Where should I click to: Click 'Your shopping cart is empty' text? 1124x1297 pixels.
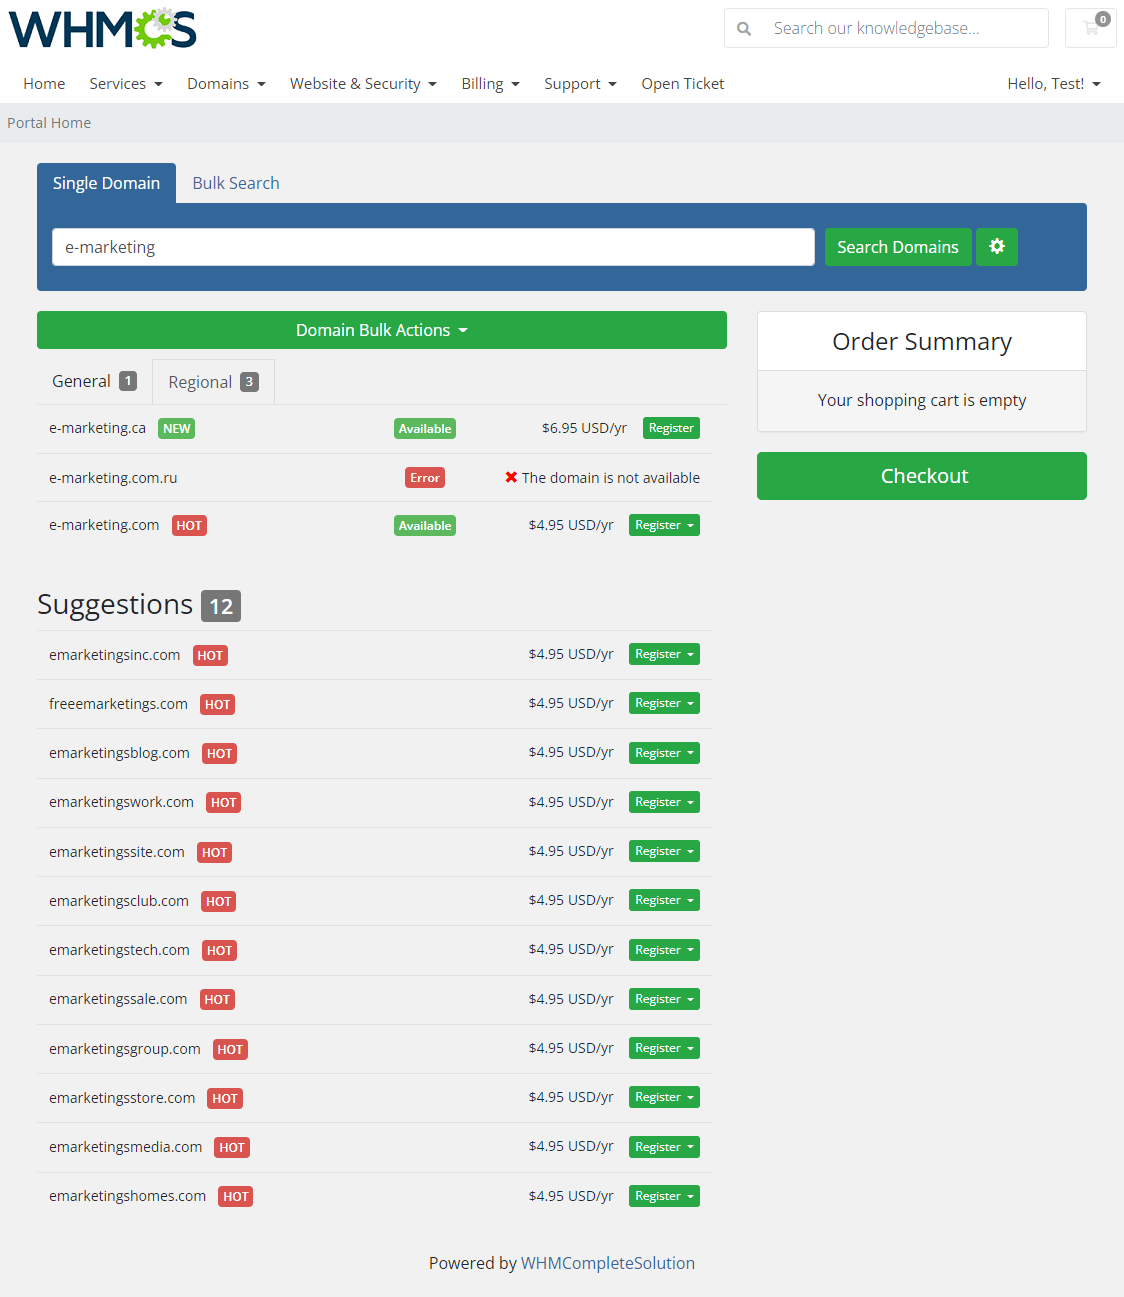[x=922, y=400]
